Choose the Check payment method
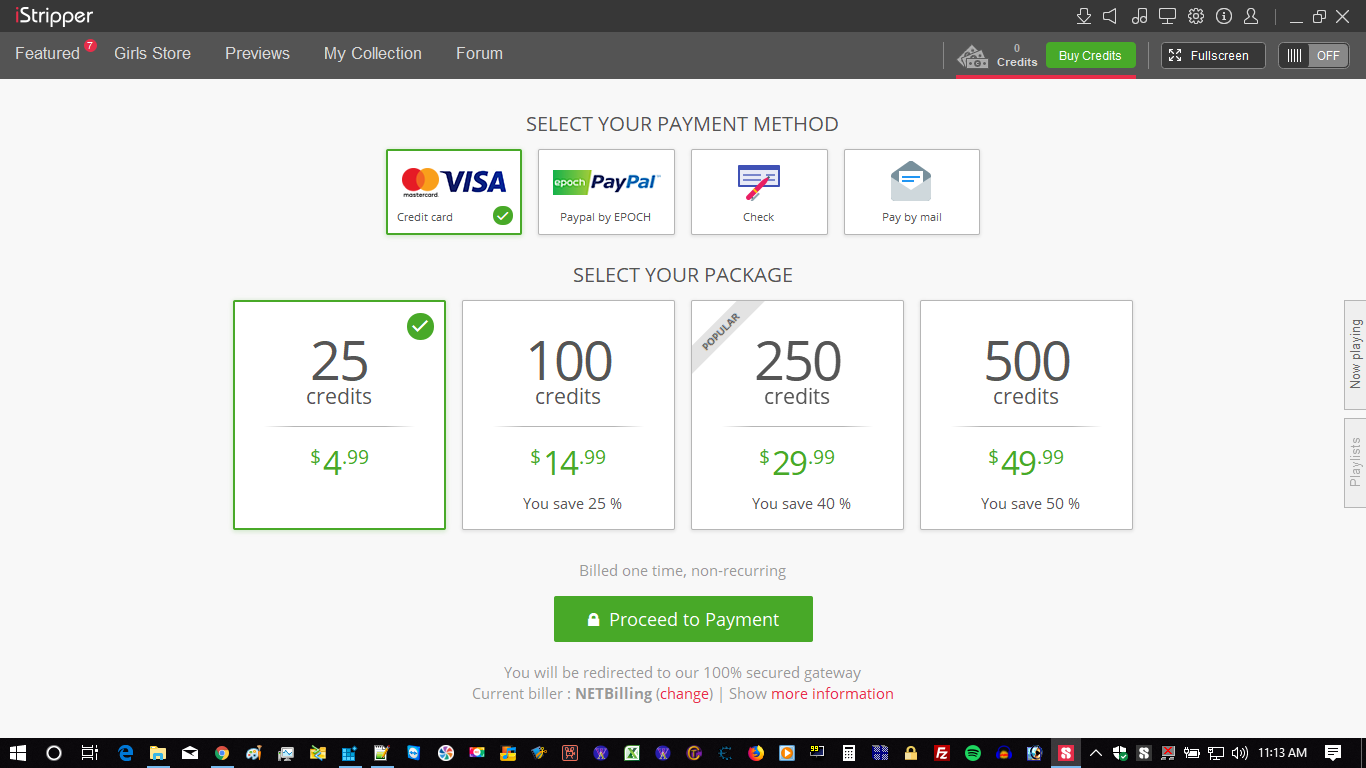The width and height of the screenshot is (1366, 768). coord(759,192)
